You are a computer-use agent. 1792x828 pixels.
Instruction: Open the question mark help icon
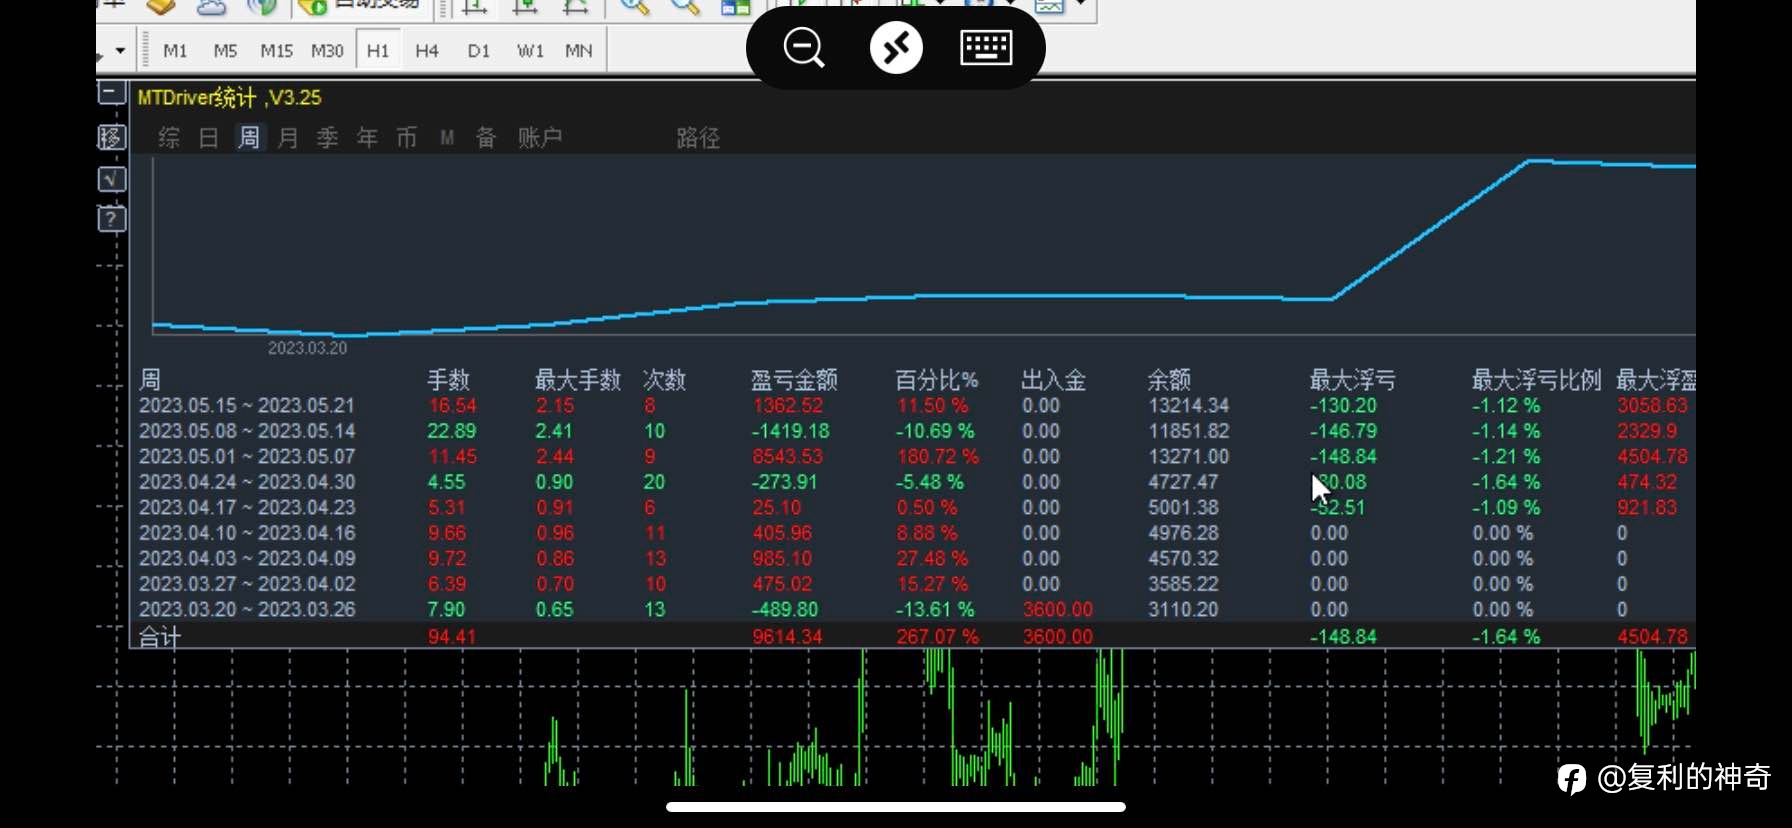click(x=111, y=218)
